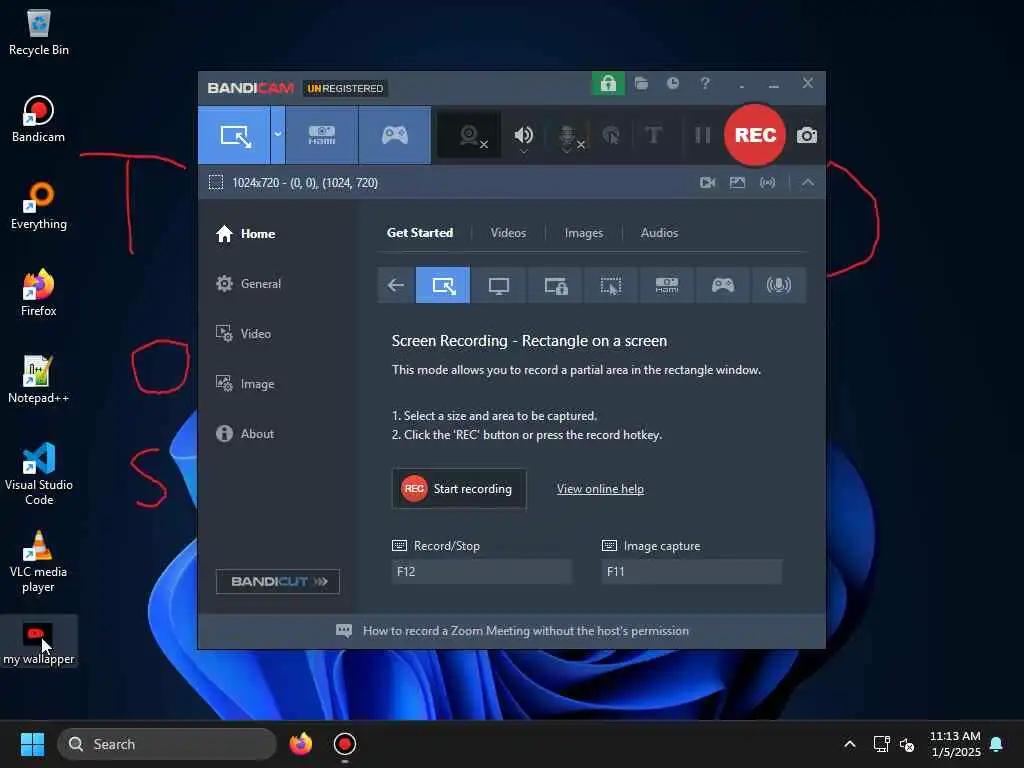The width and height of the screenshot is (1024, 768).
Task: Click back arrow in mode selector
Action: pos(396,285)
